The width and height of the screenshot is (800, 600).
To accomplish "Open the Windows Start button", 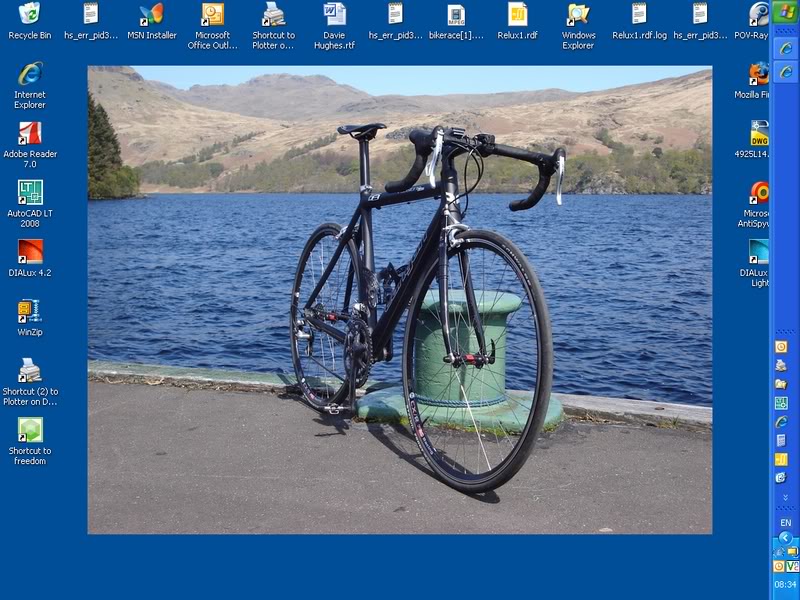I will point(785,12).
